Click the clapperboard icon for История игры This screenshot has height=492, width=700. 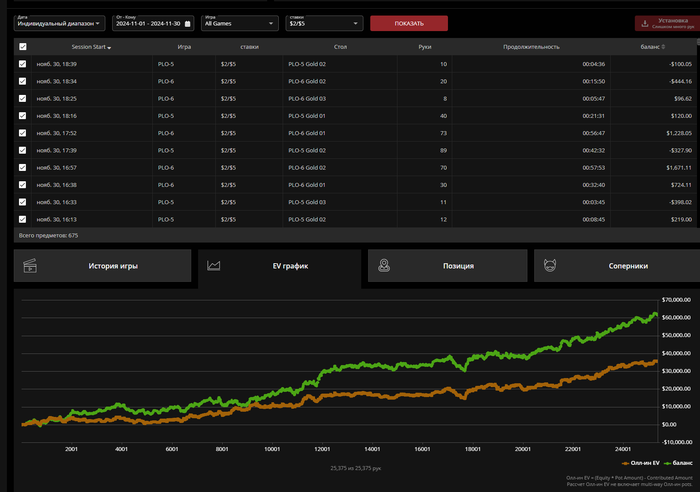point(30,266)
